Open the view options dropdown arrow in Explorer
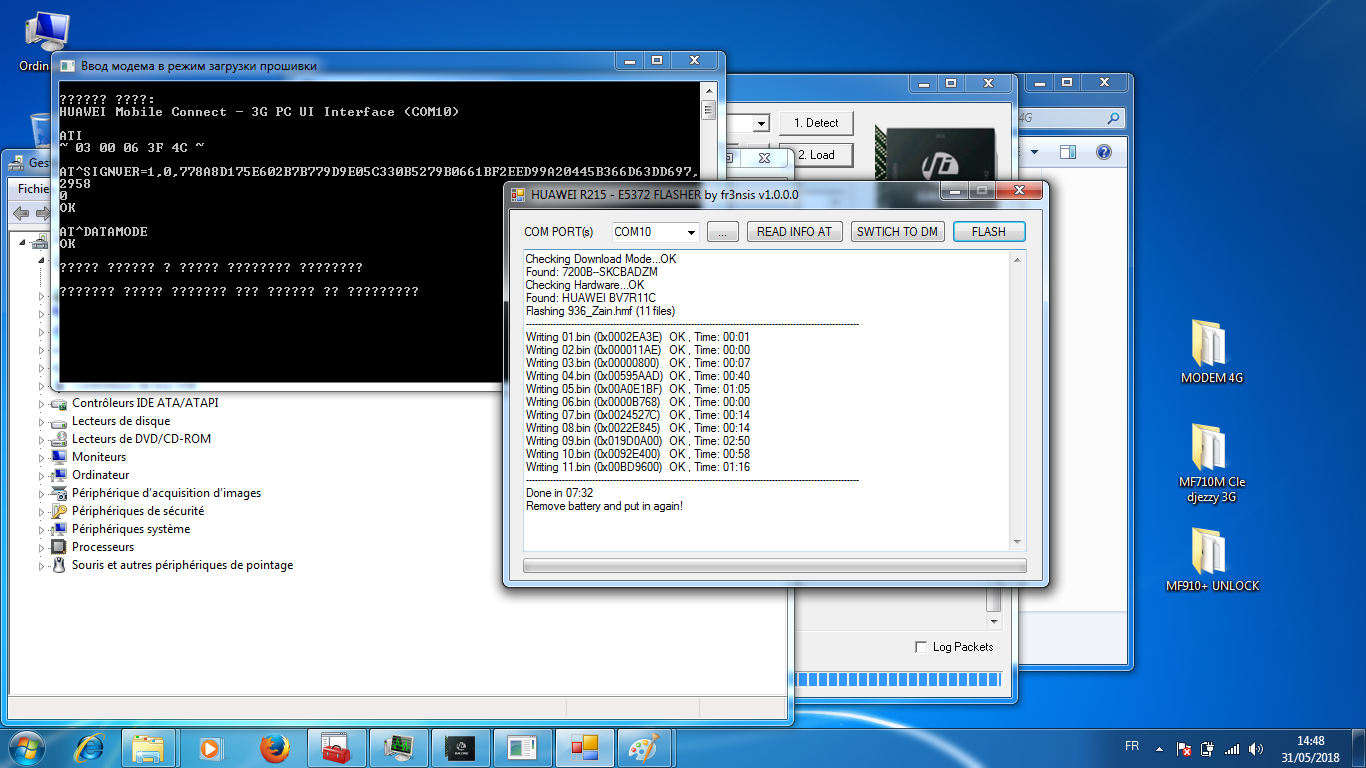 tap(1035, 152)
